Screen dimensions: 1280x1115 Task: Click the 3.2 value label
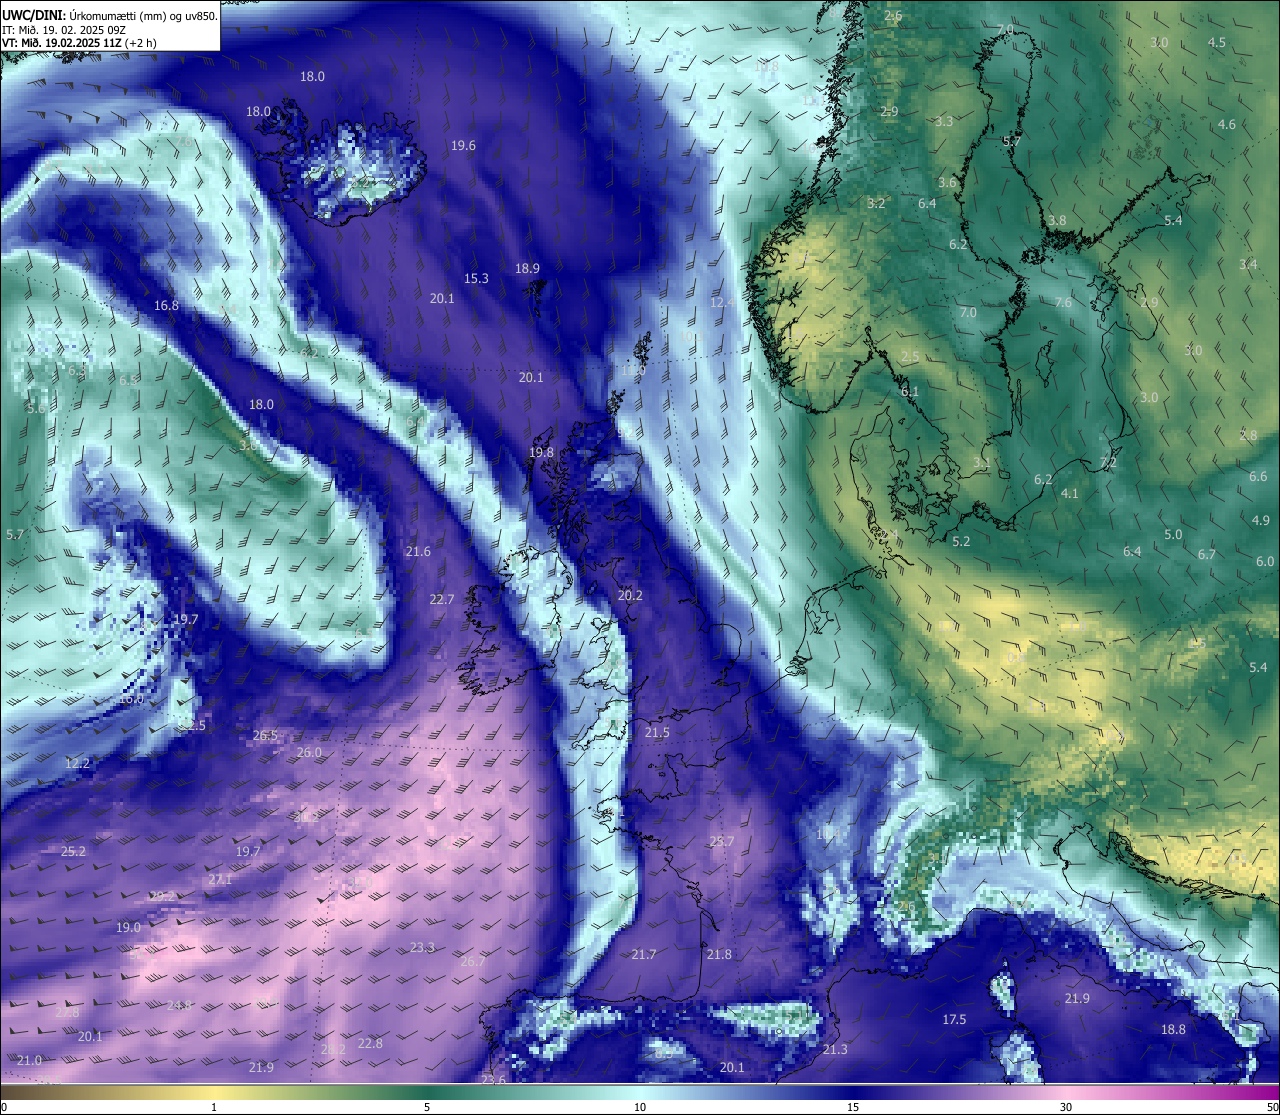coord(876,203)
